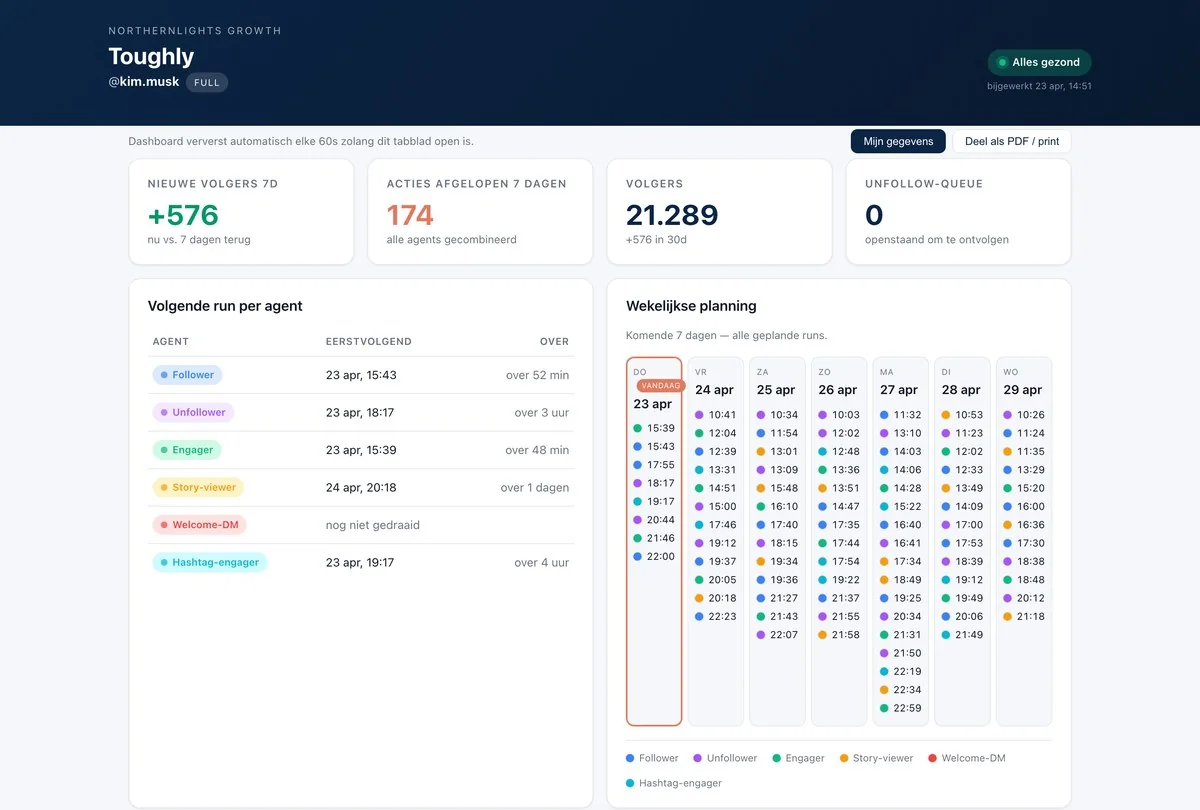Image resolution: width=1200 pixels, height=810 pixels.
Task: Click the 'over 4 uur' cell
Action: (x=542, y=562)
